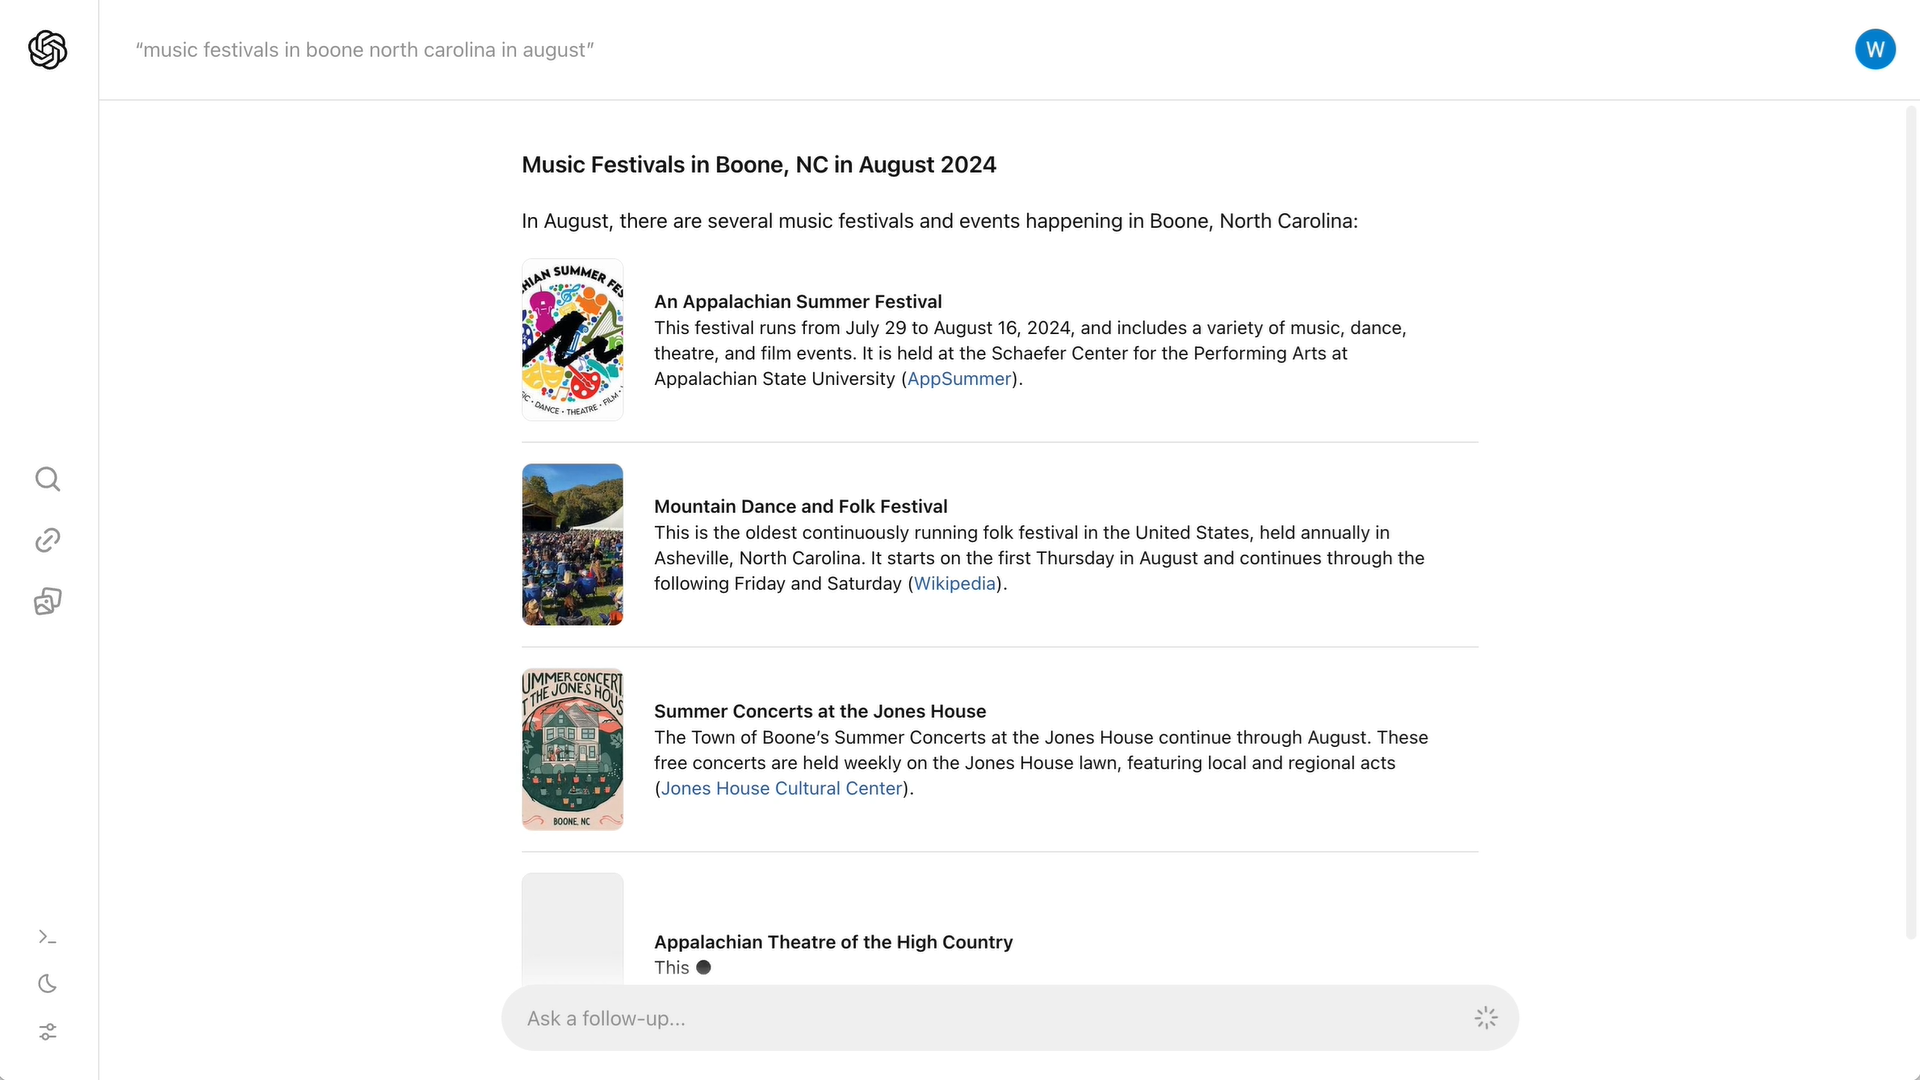Click the Ask a follow-up input field

click(x=1010, y=1018)
